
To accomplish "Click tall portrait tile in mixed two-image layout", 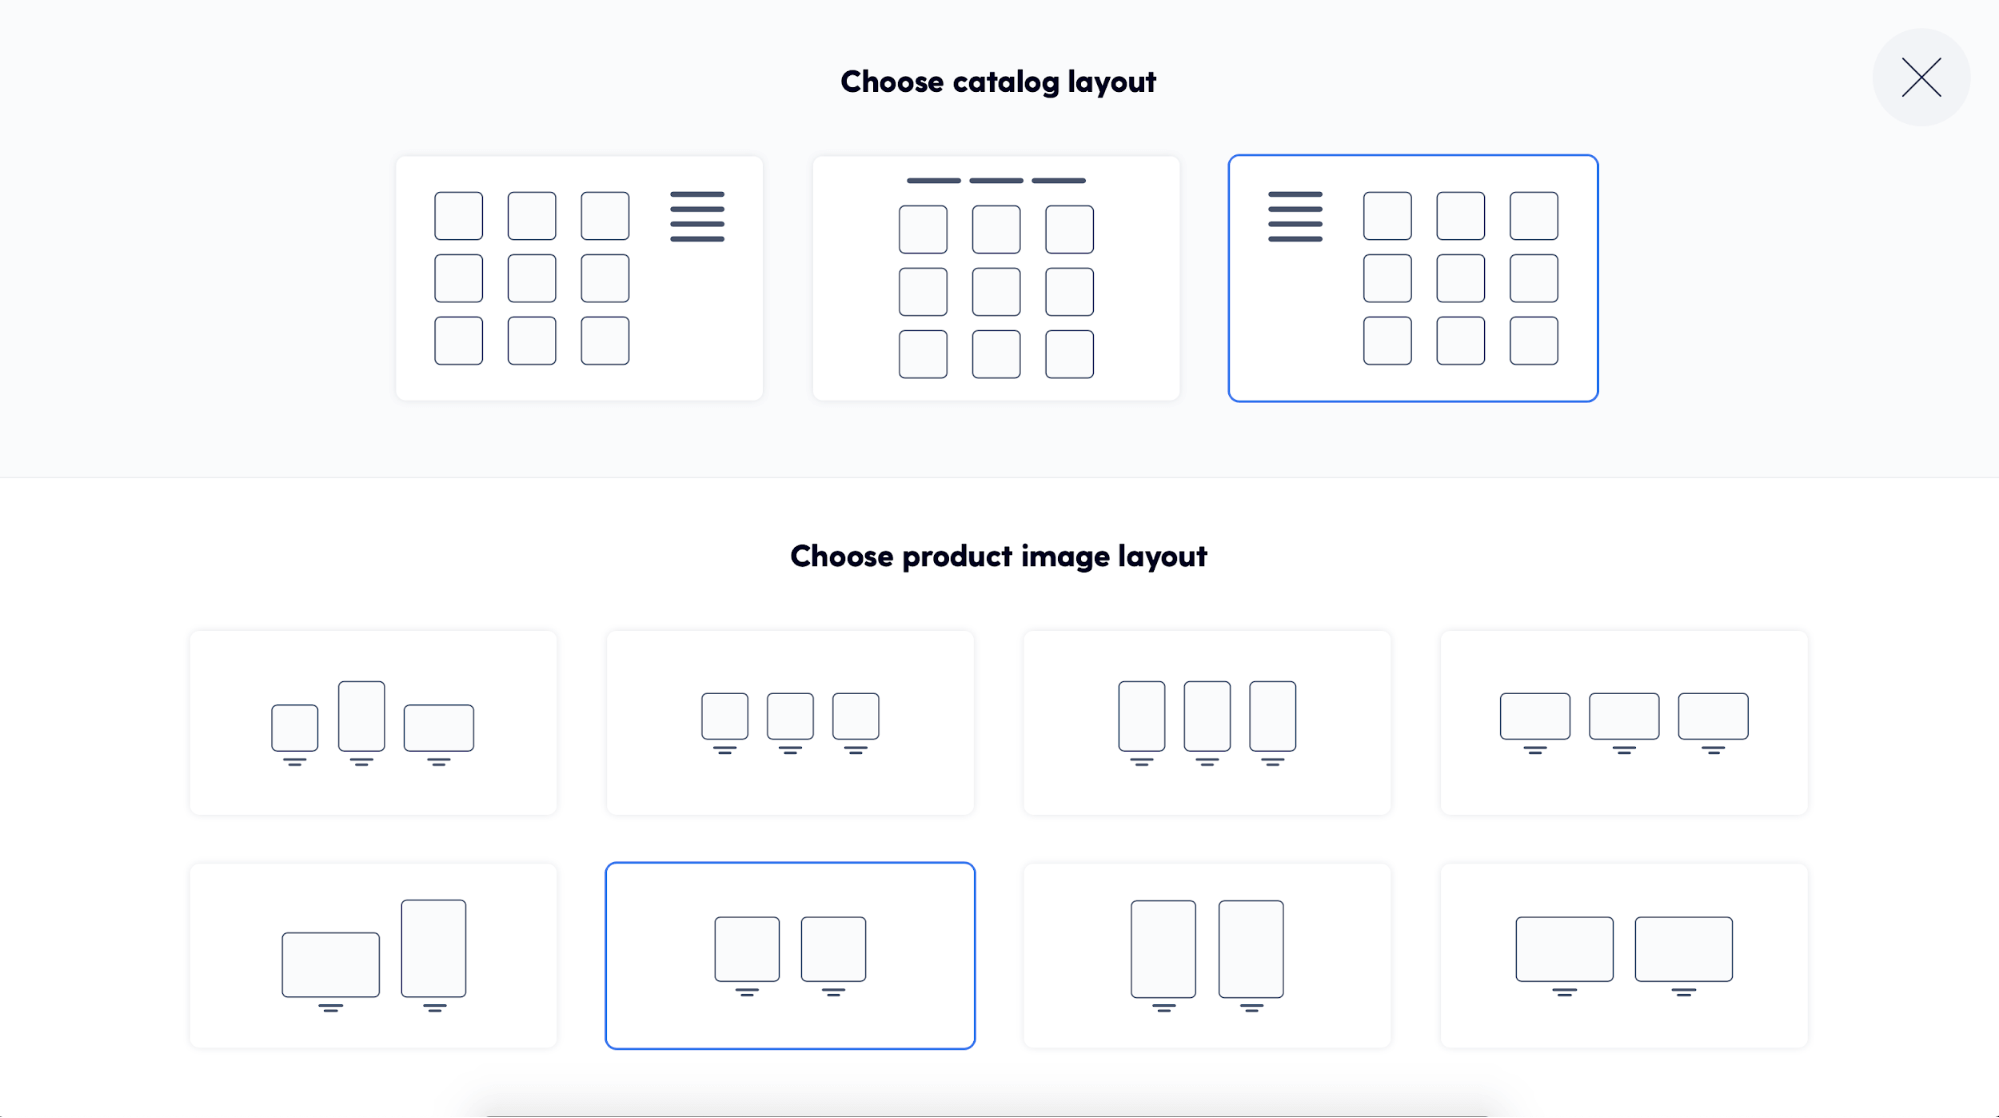I will pyautogui.click(x=433, y=948).
